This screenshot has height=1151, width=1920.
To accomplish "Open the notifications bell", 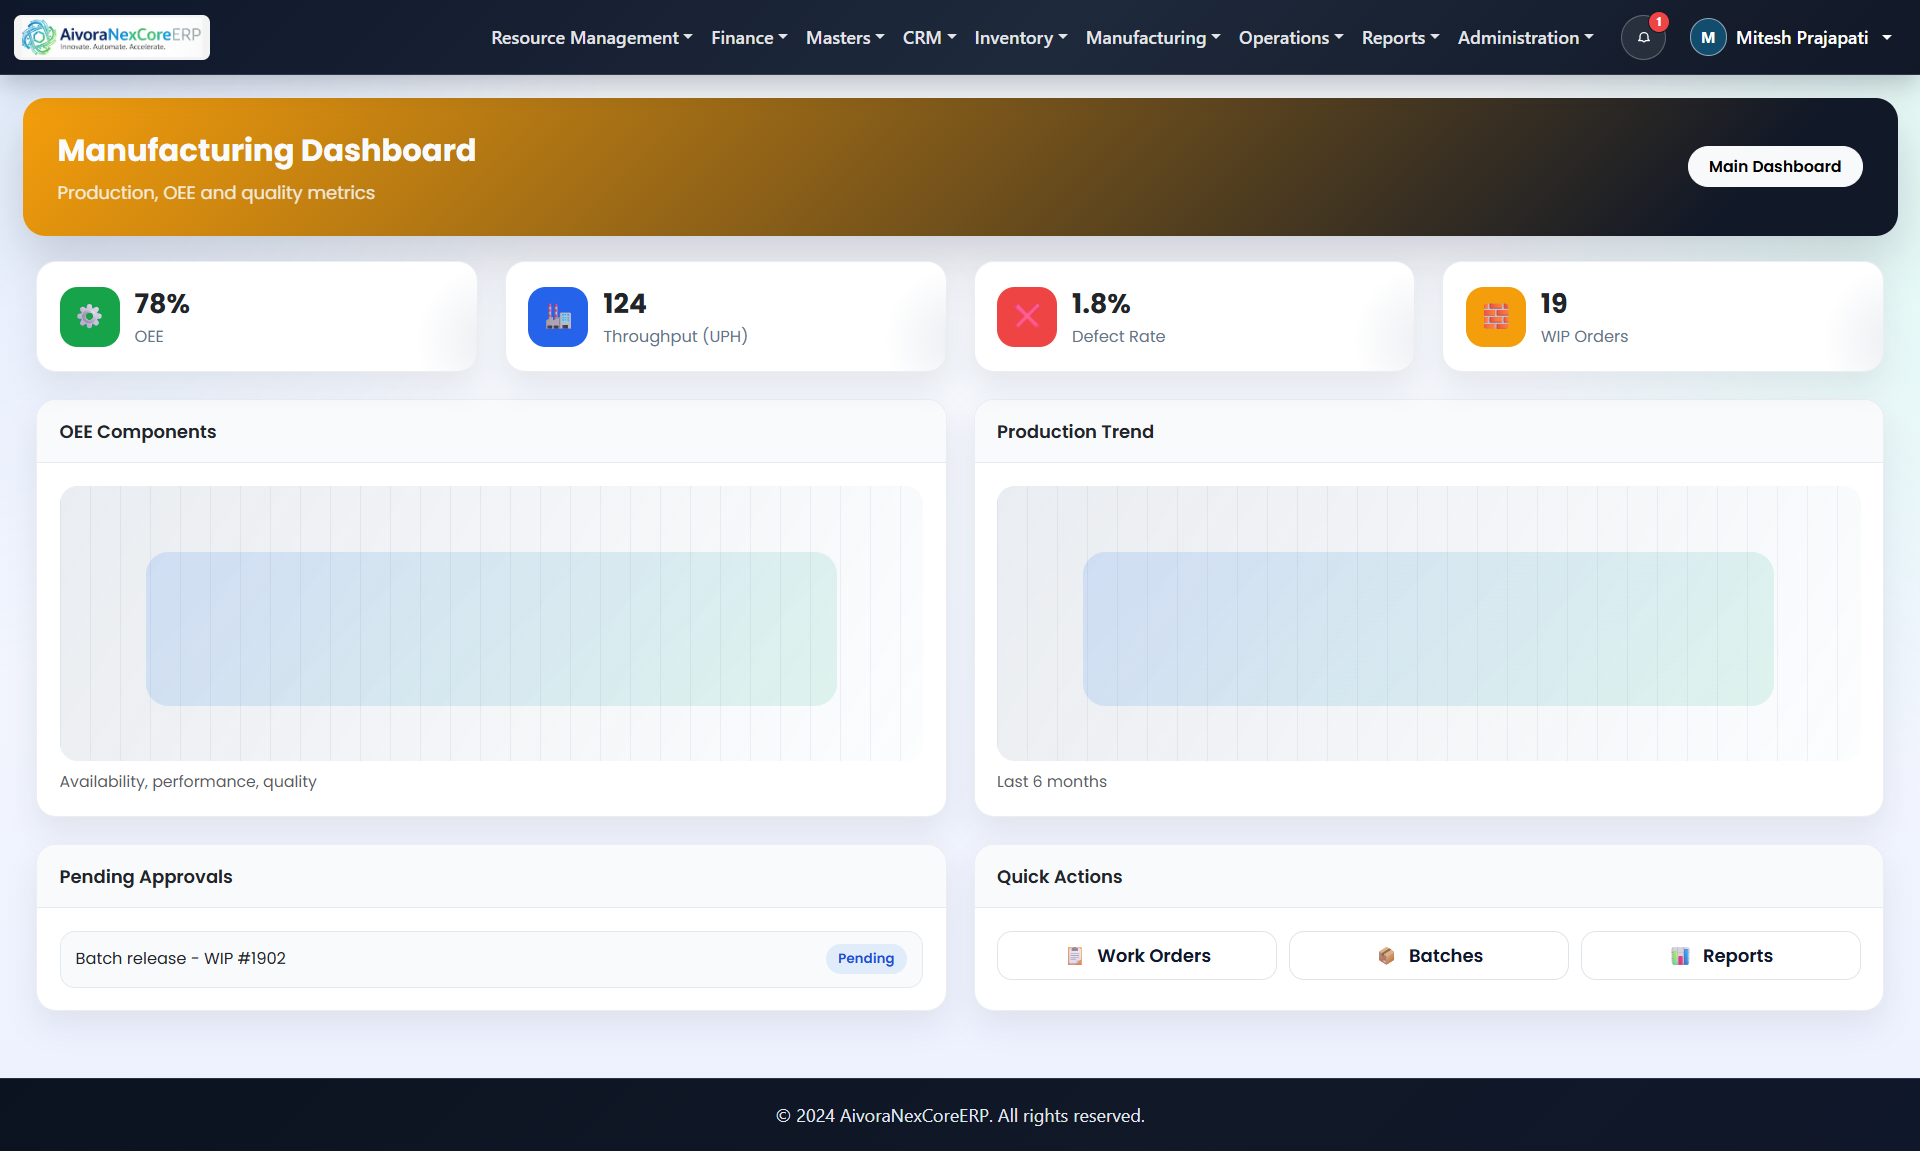I will (x=1643, y=38).
